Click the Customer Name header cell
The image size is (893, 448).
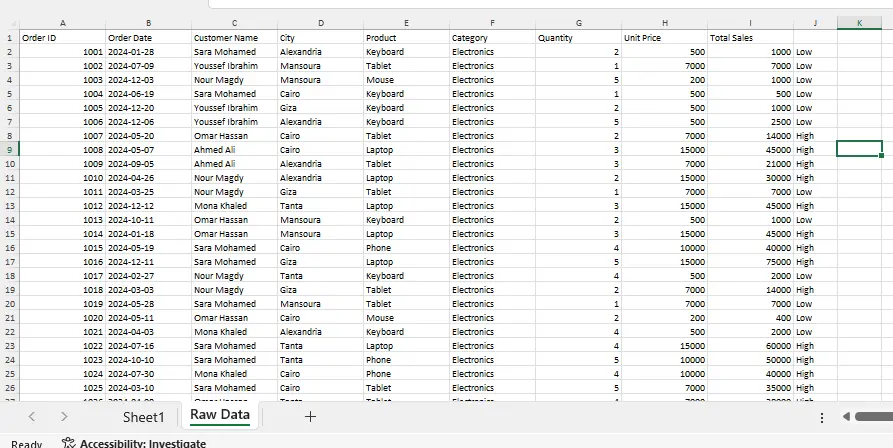tap(235, 38)
